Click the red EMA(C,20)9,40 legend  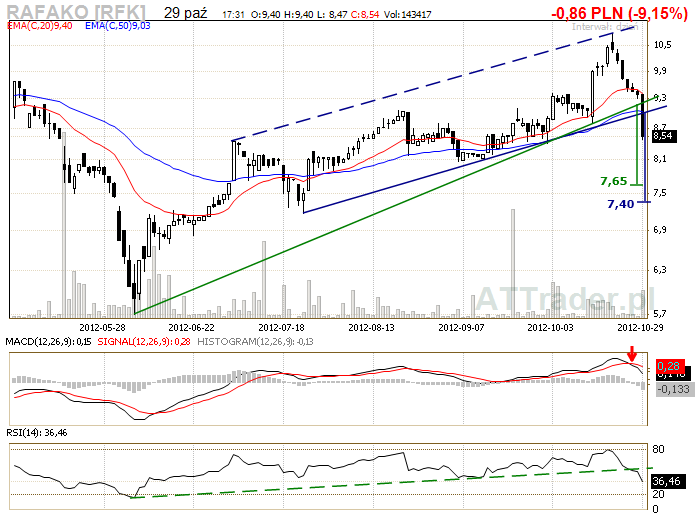[40, 26]
